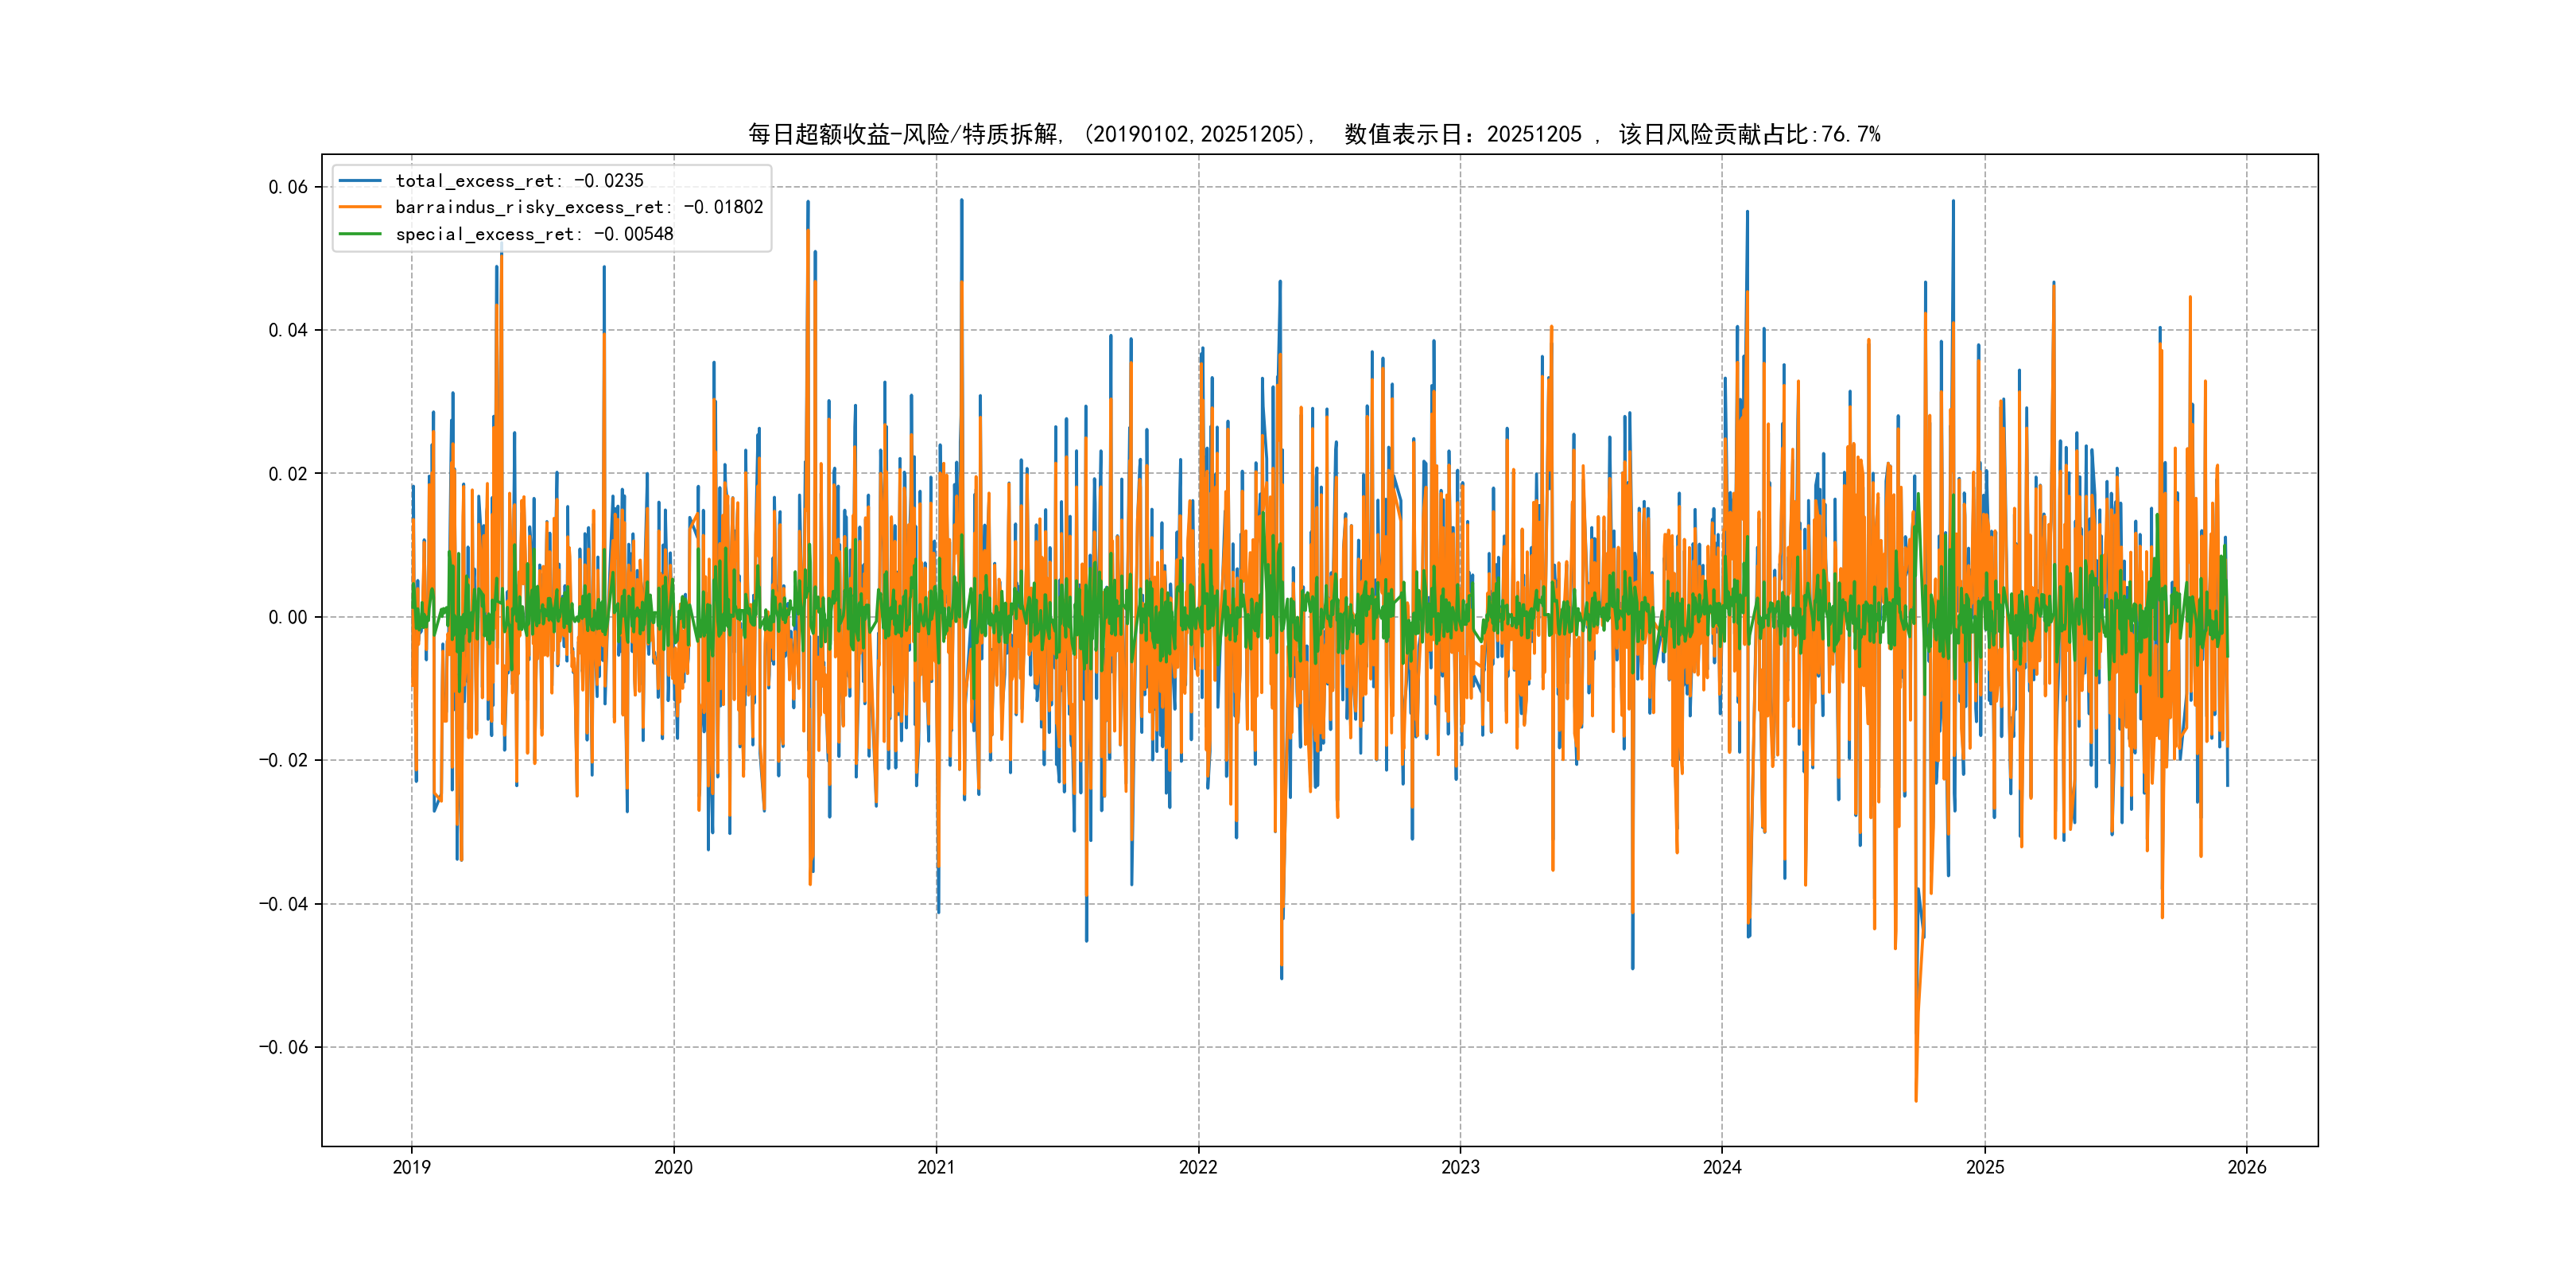The image size is (2576, 1288).
Task: Click the 2021 x-axis tick label
Action: click(x=936, y=1167)
